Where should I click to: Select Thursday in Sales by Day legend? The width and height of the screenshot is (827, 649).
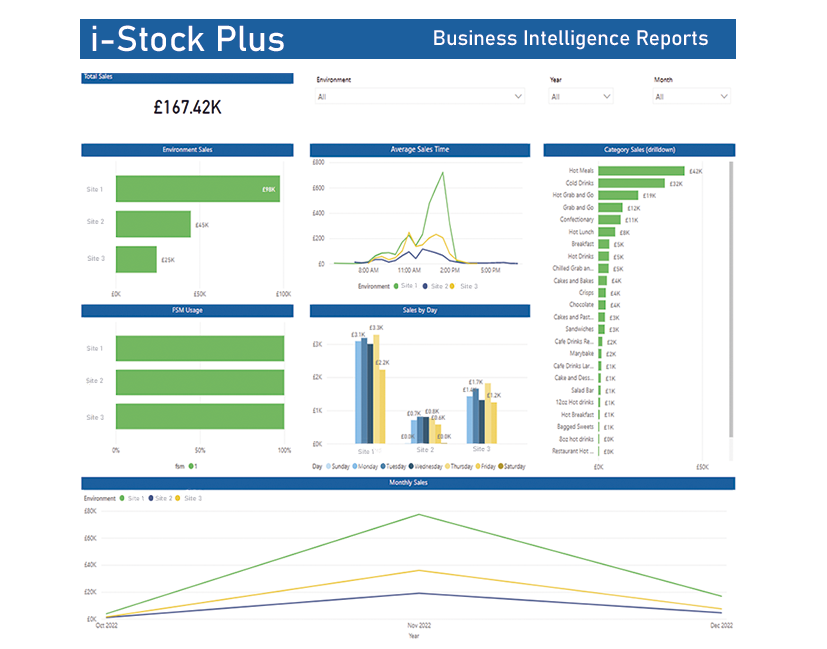point(459,467)
